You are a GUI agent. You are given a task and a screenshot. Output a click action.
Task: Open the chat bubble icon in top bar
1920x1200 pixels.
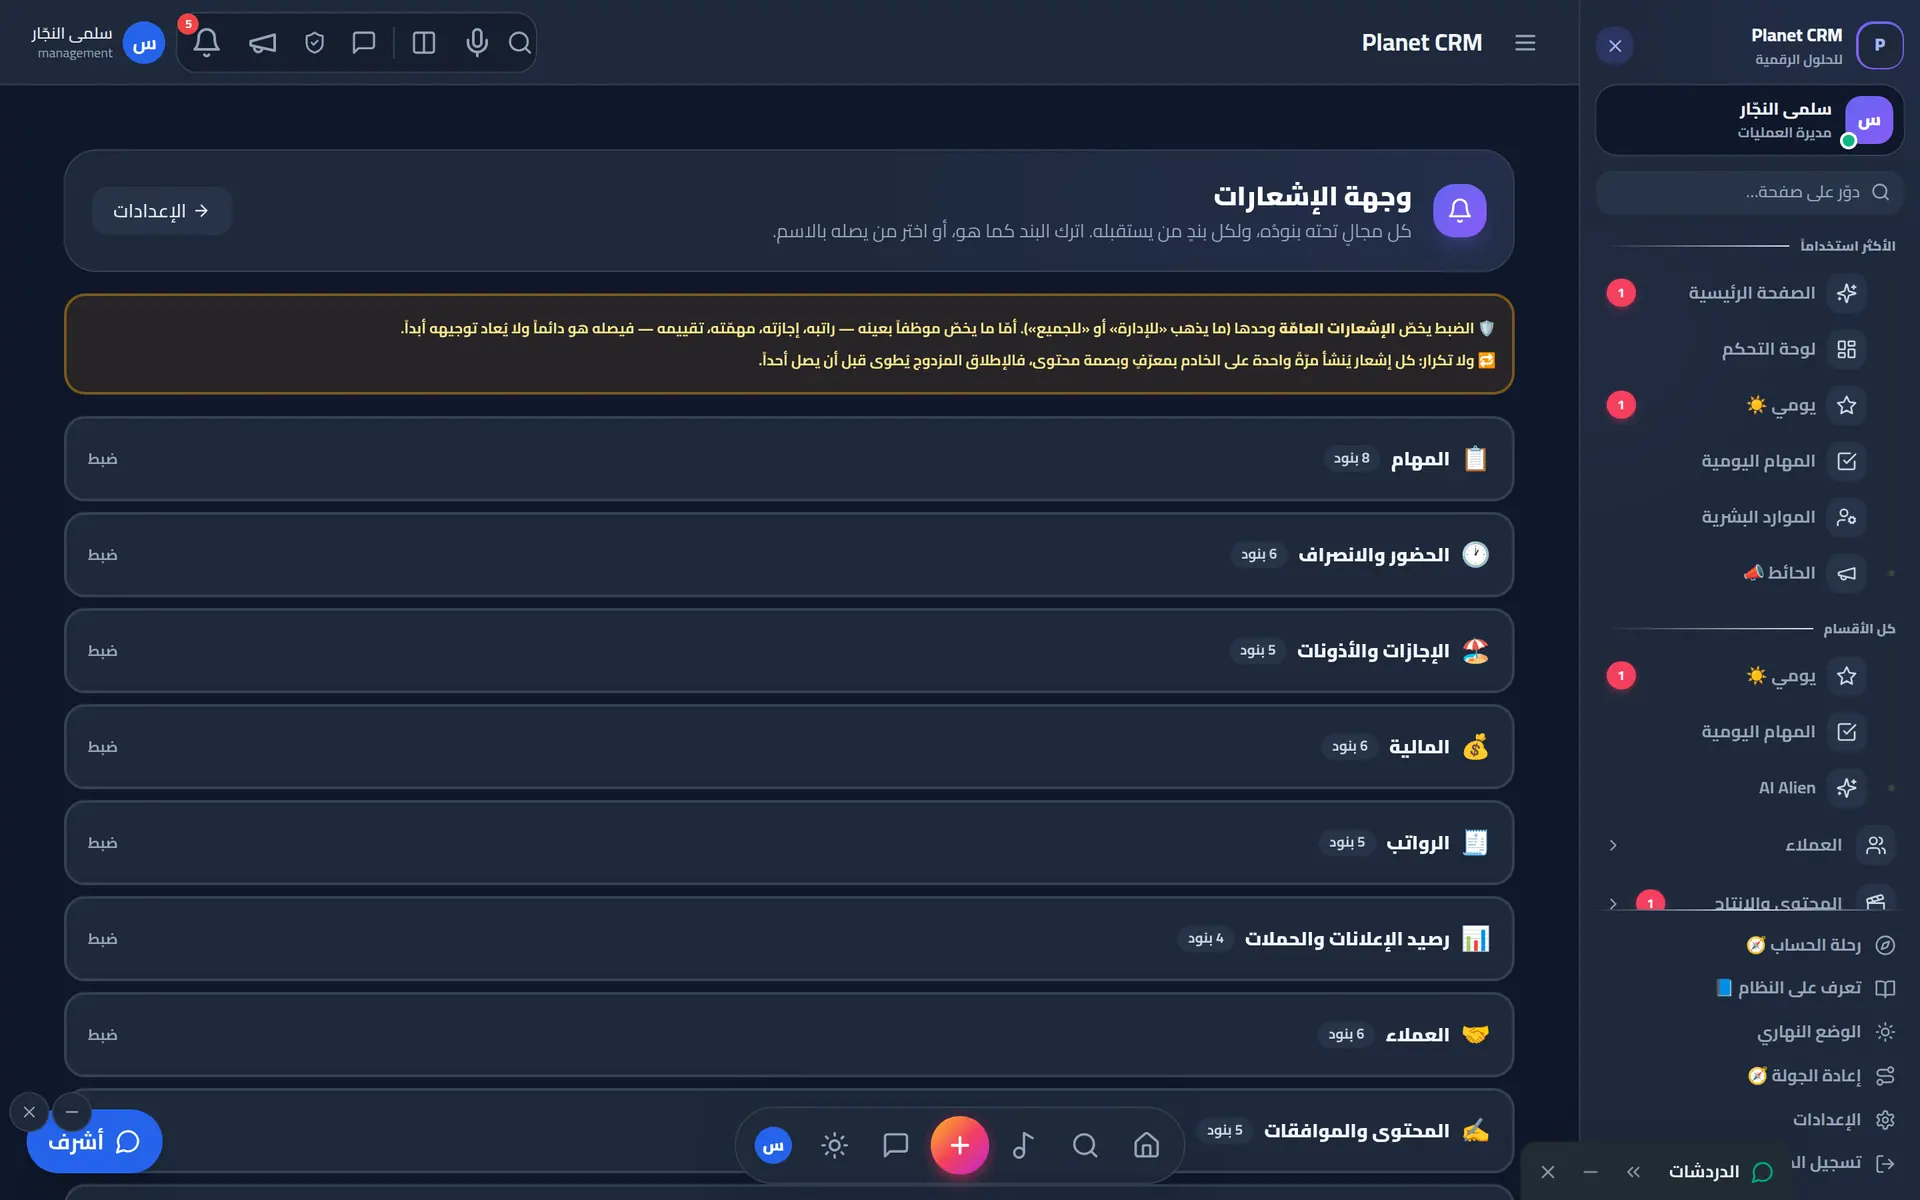click(364, 42)
